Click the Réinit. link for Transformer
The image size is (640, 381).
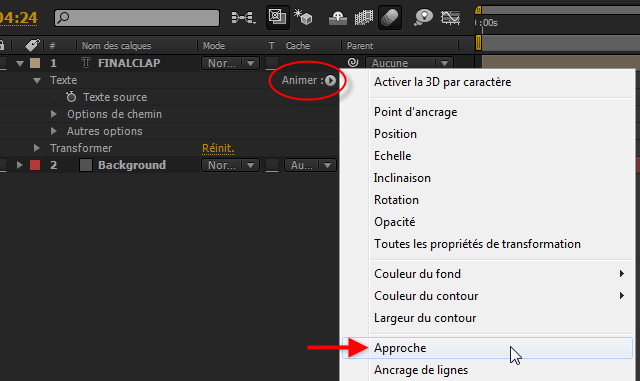(218, 148)
